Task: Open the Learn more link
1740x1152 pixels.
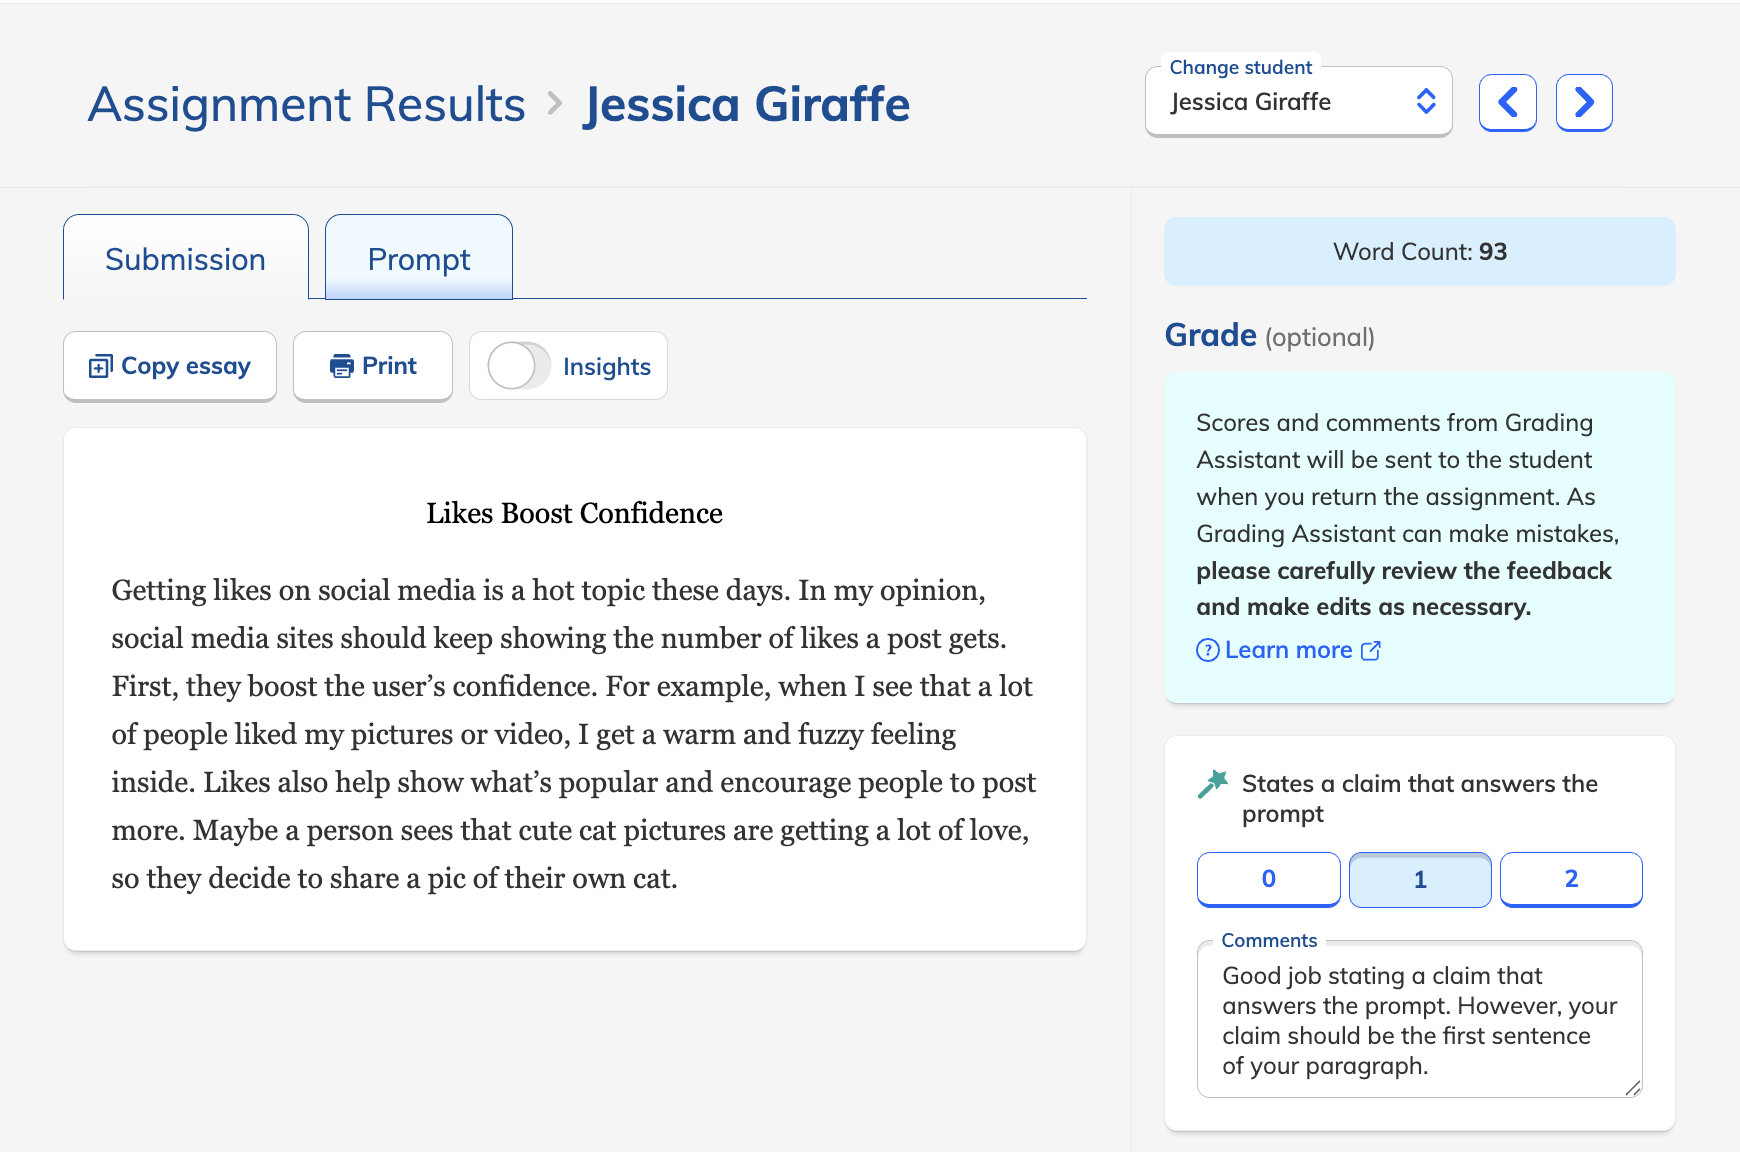Action: (x=1288, y=650)
